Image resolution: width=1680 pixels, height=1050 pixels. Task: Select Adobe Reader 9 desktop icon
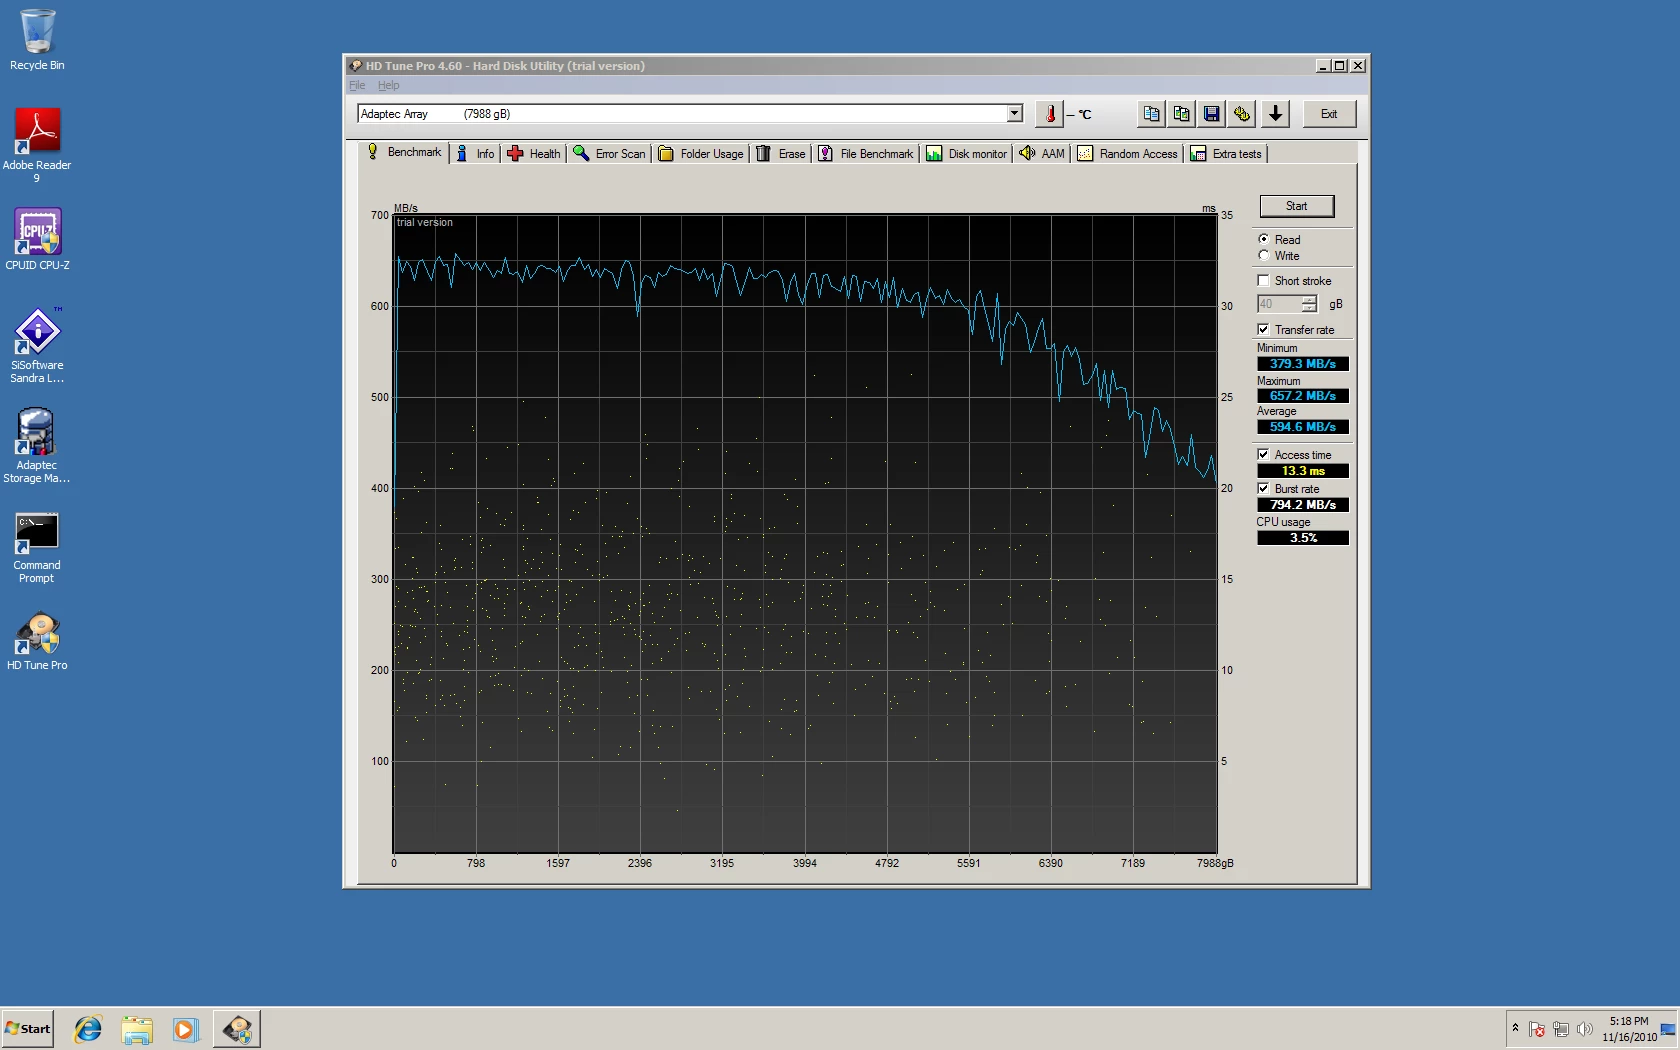tap(37, 145)
